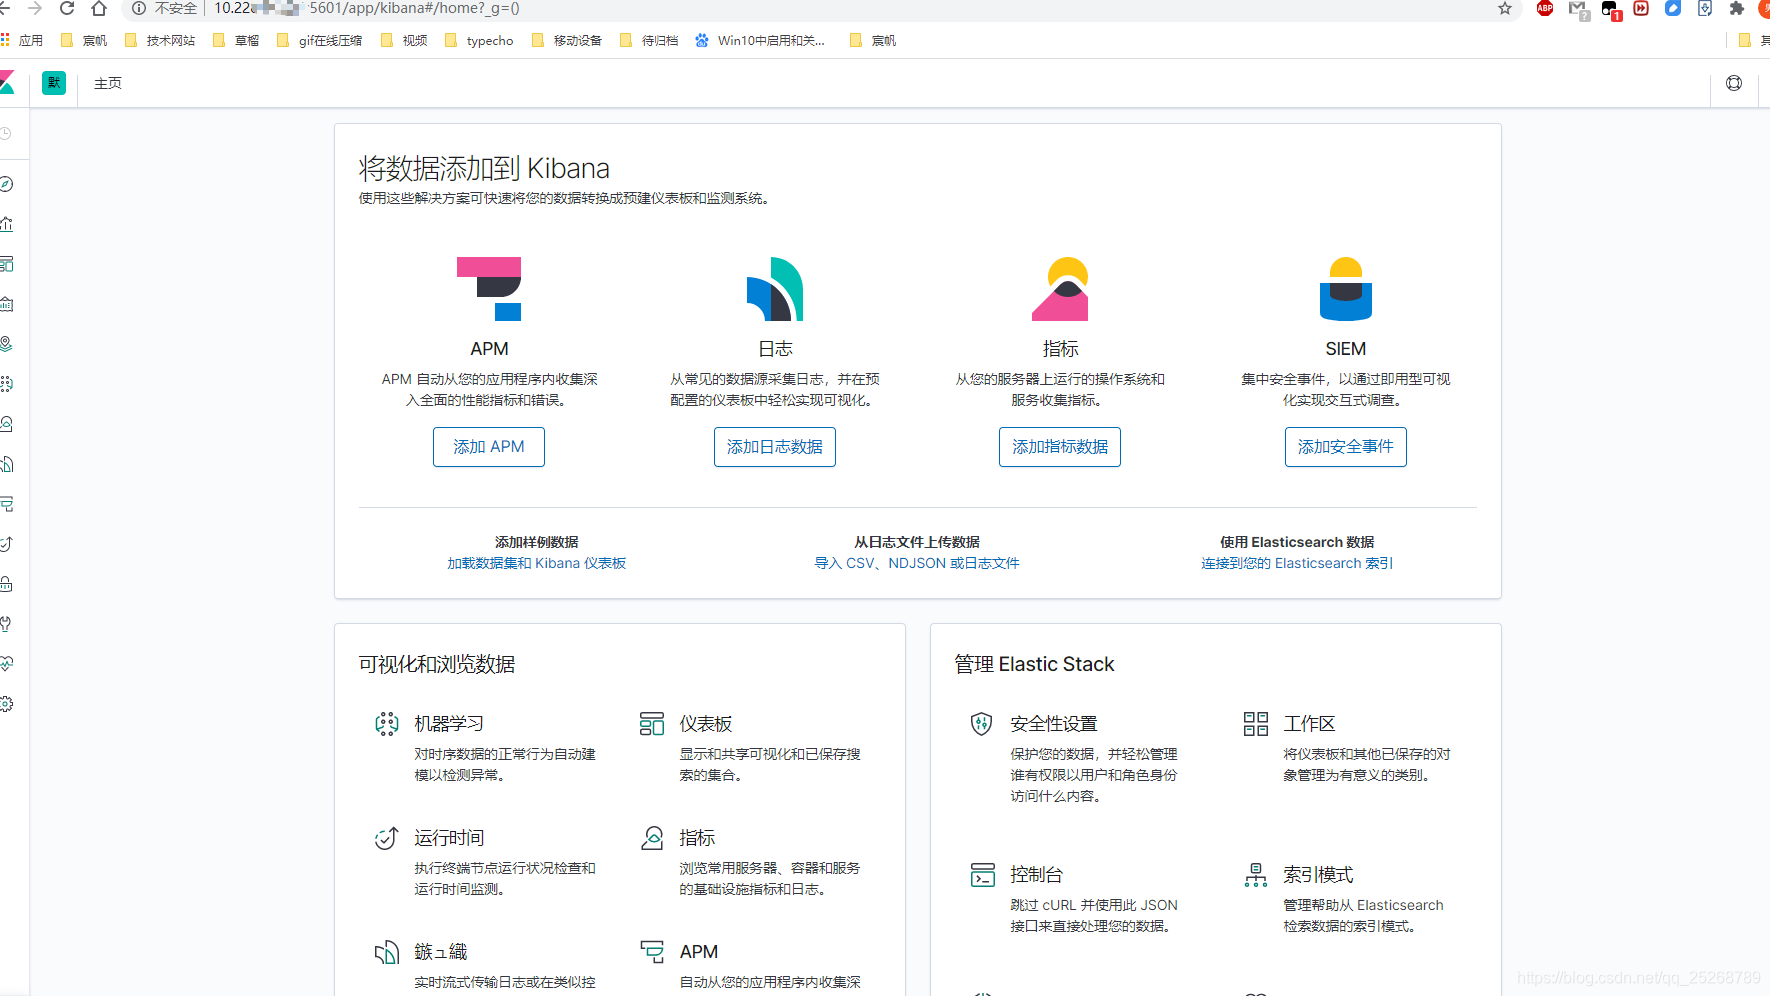Select the 从日志文件上传数据 heading
Screen dimensions: 1770x996
tap(917, 542)
